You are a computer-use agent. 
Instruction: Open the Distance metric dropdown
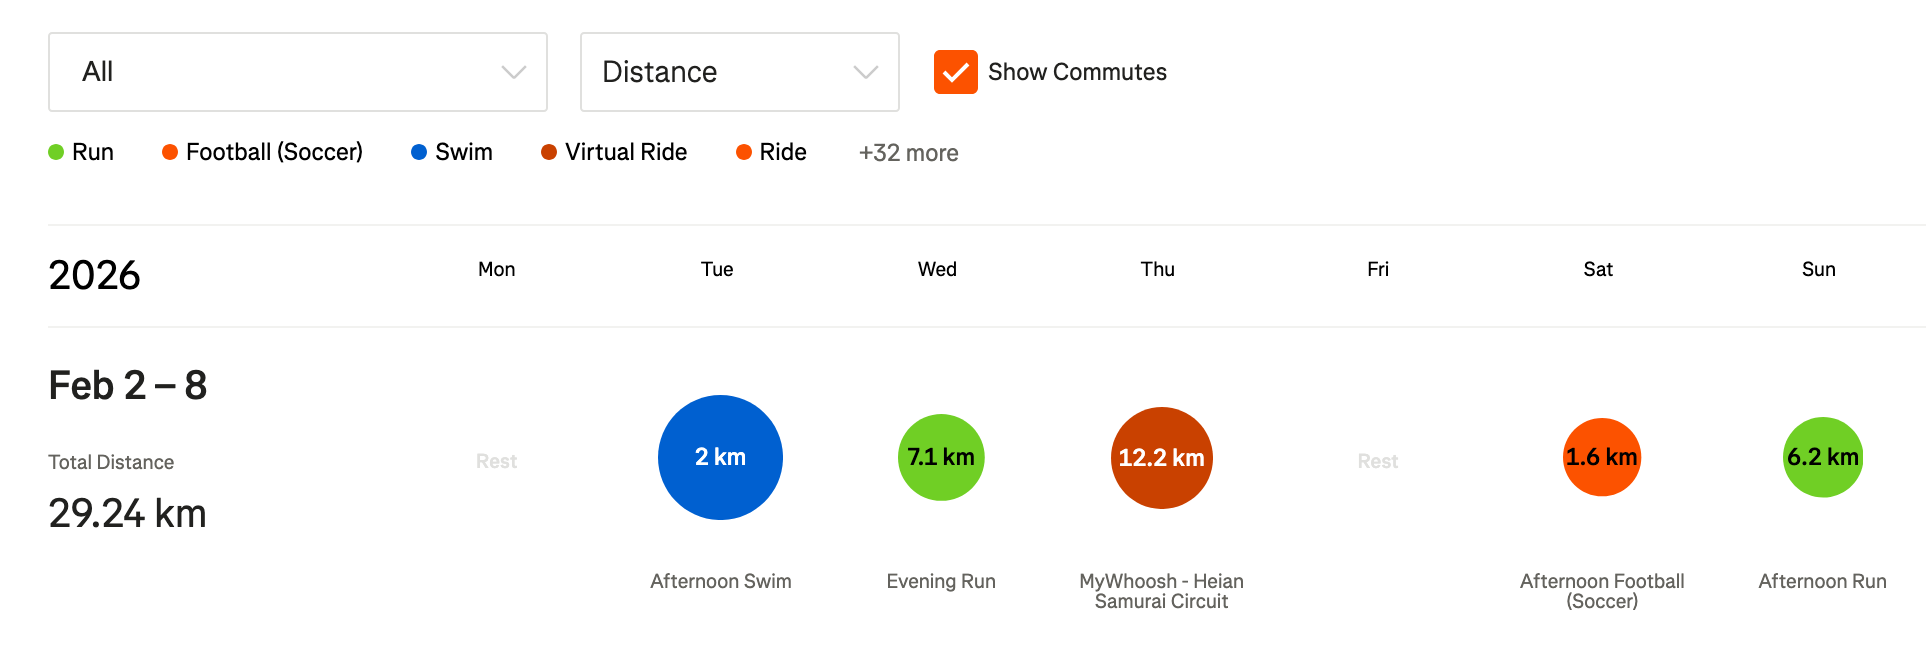coord(739,72)
